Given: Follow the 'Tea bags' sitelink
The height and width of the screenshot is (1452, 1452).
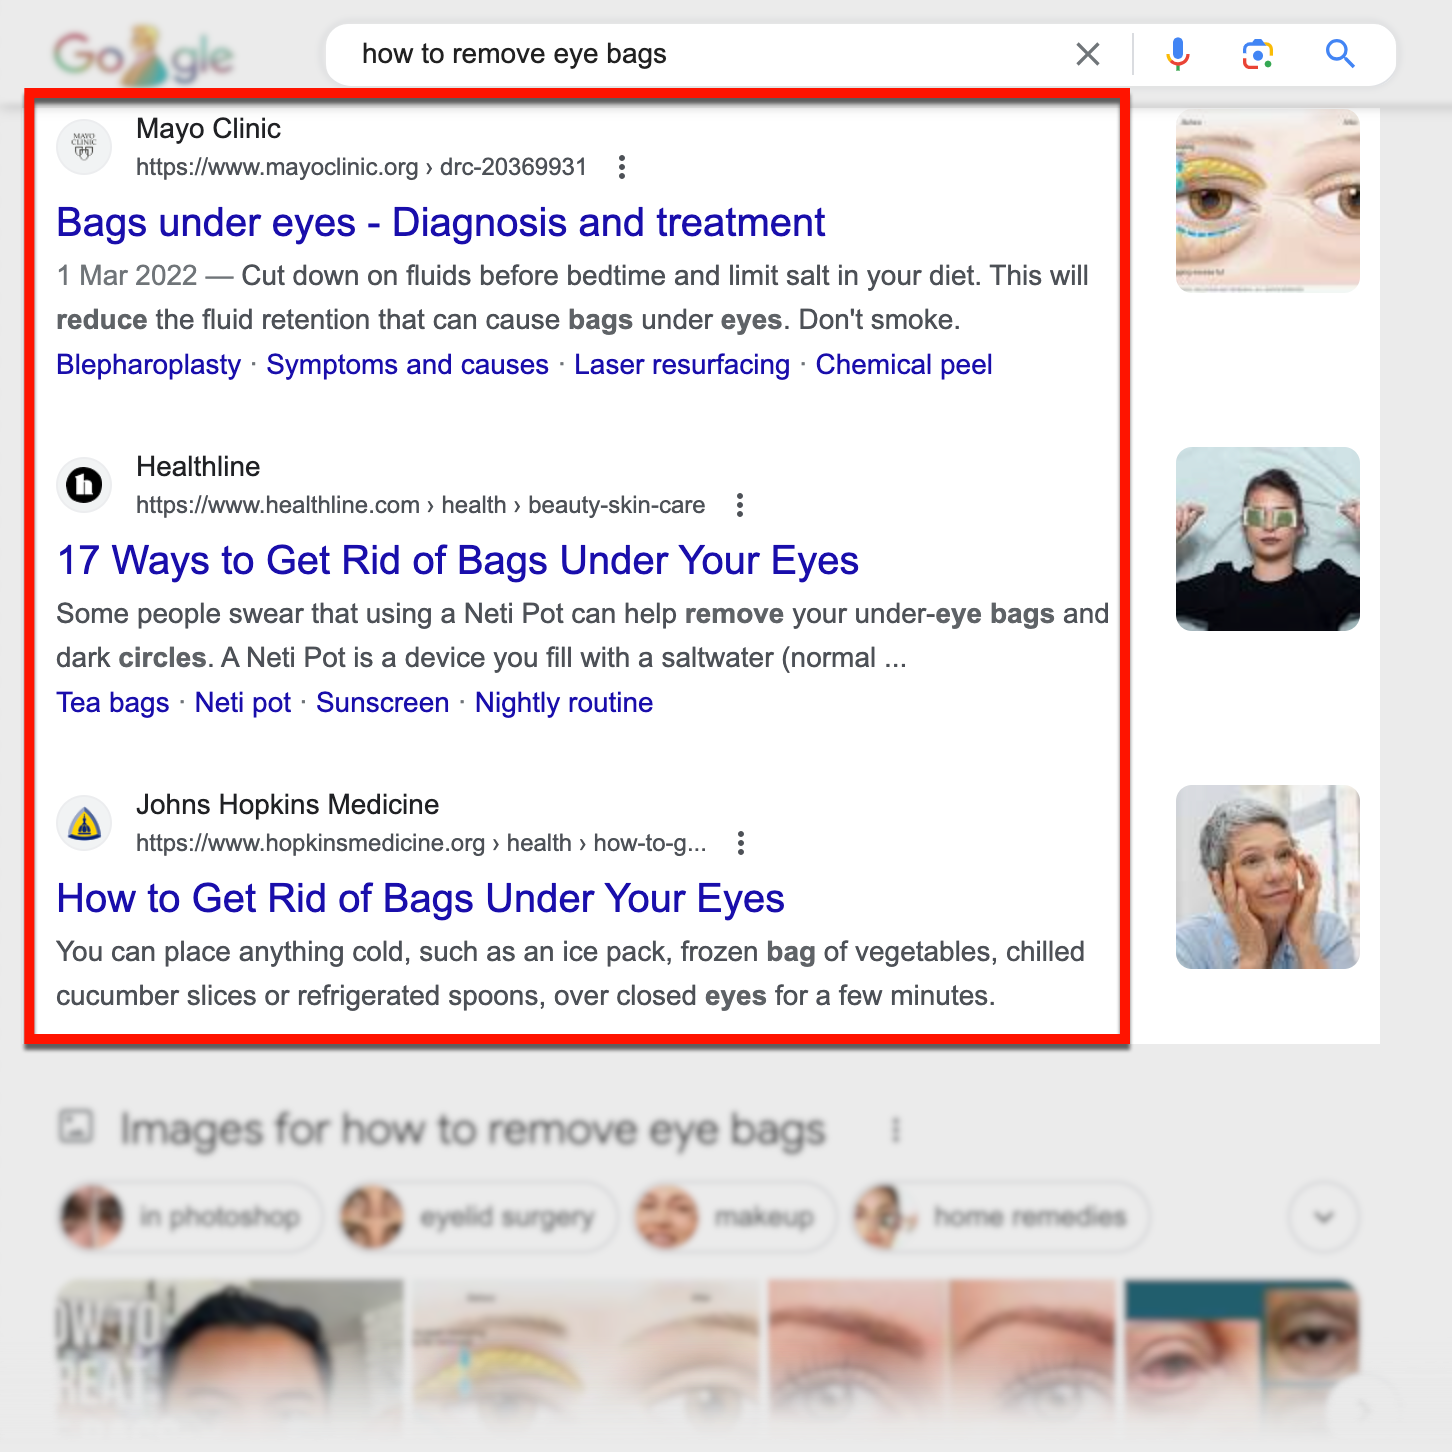Looking at the screenshot, I should [x=113, y=703].
